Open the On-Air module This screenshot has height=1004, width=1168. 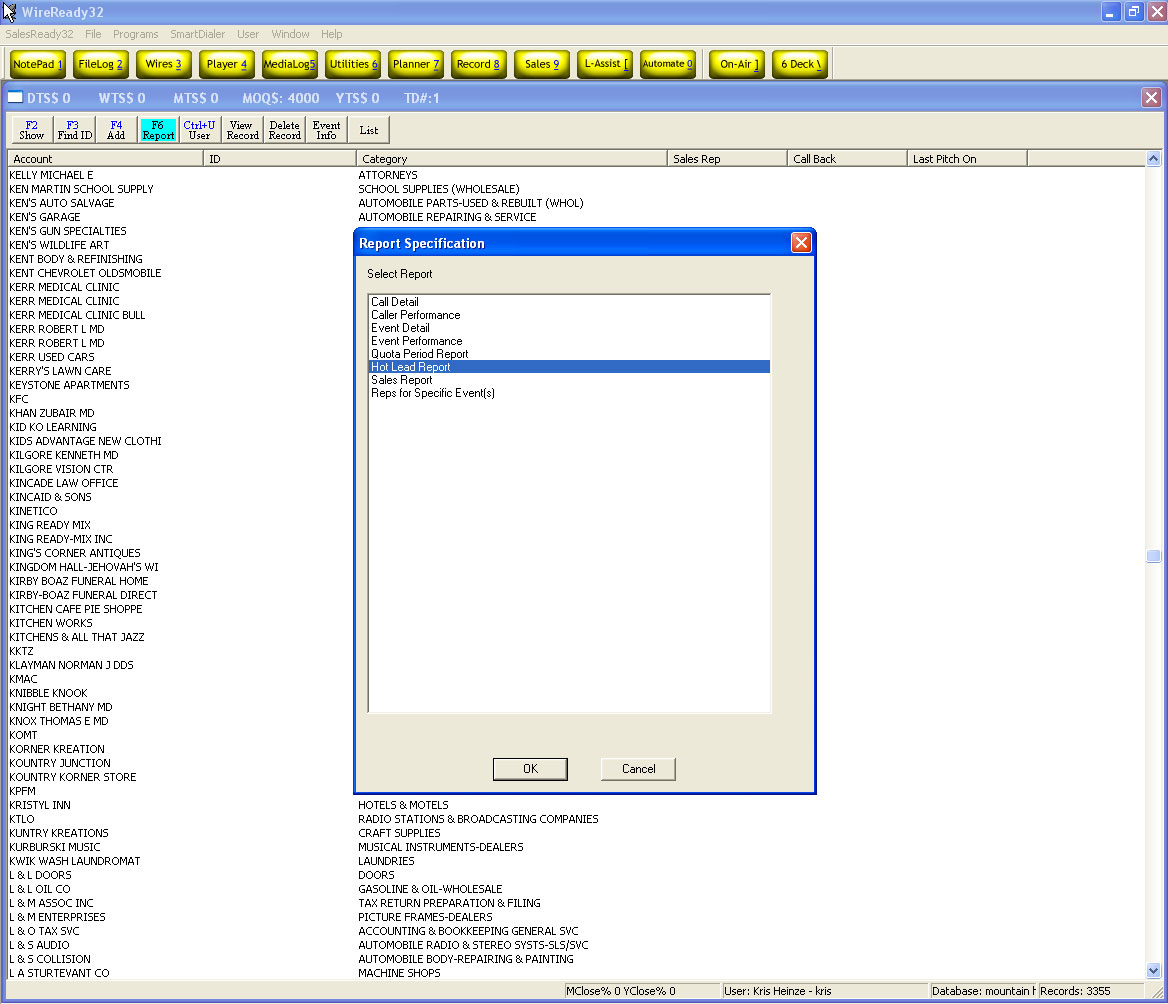(737, 64)
